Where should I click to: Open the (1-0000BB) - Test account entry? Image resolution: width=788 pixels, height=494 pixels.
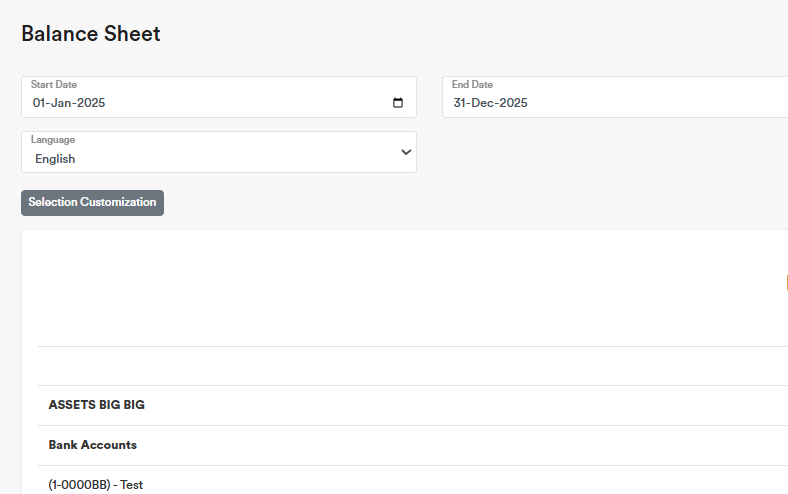(x=95, y=485)
